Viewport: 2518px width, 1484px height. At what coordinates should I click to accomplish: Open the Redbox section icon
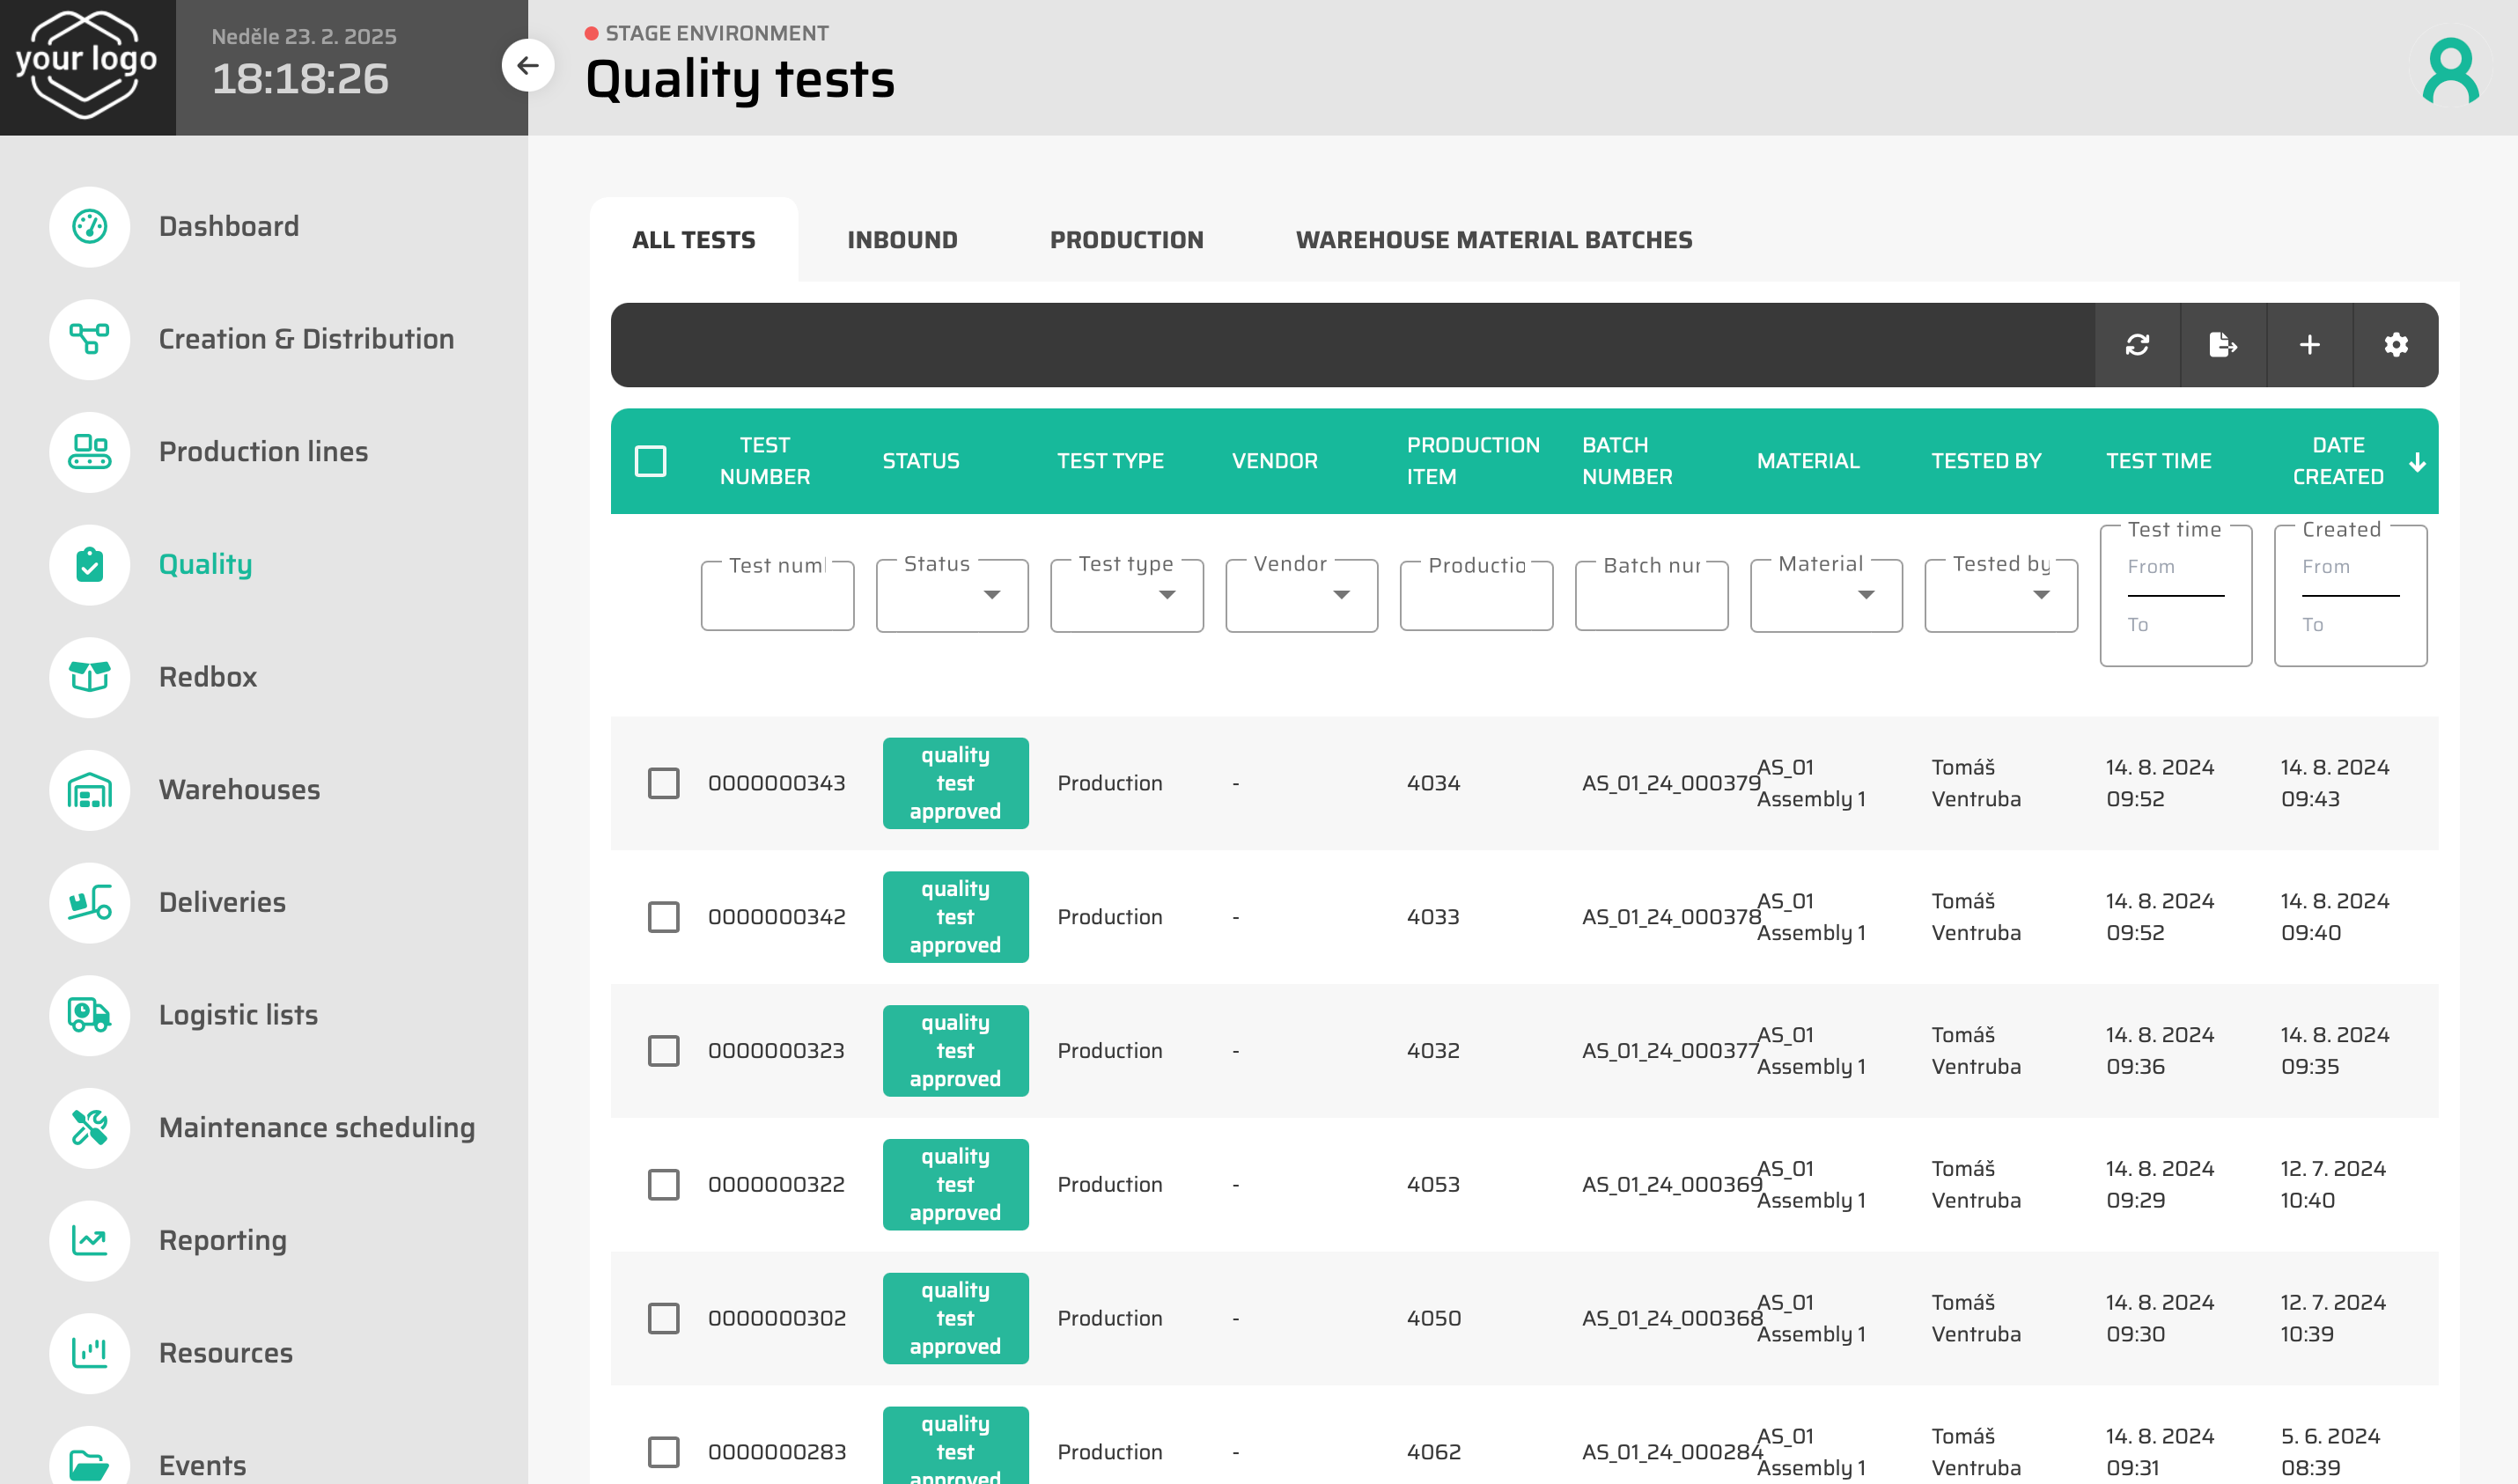(90, 677)
